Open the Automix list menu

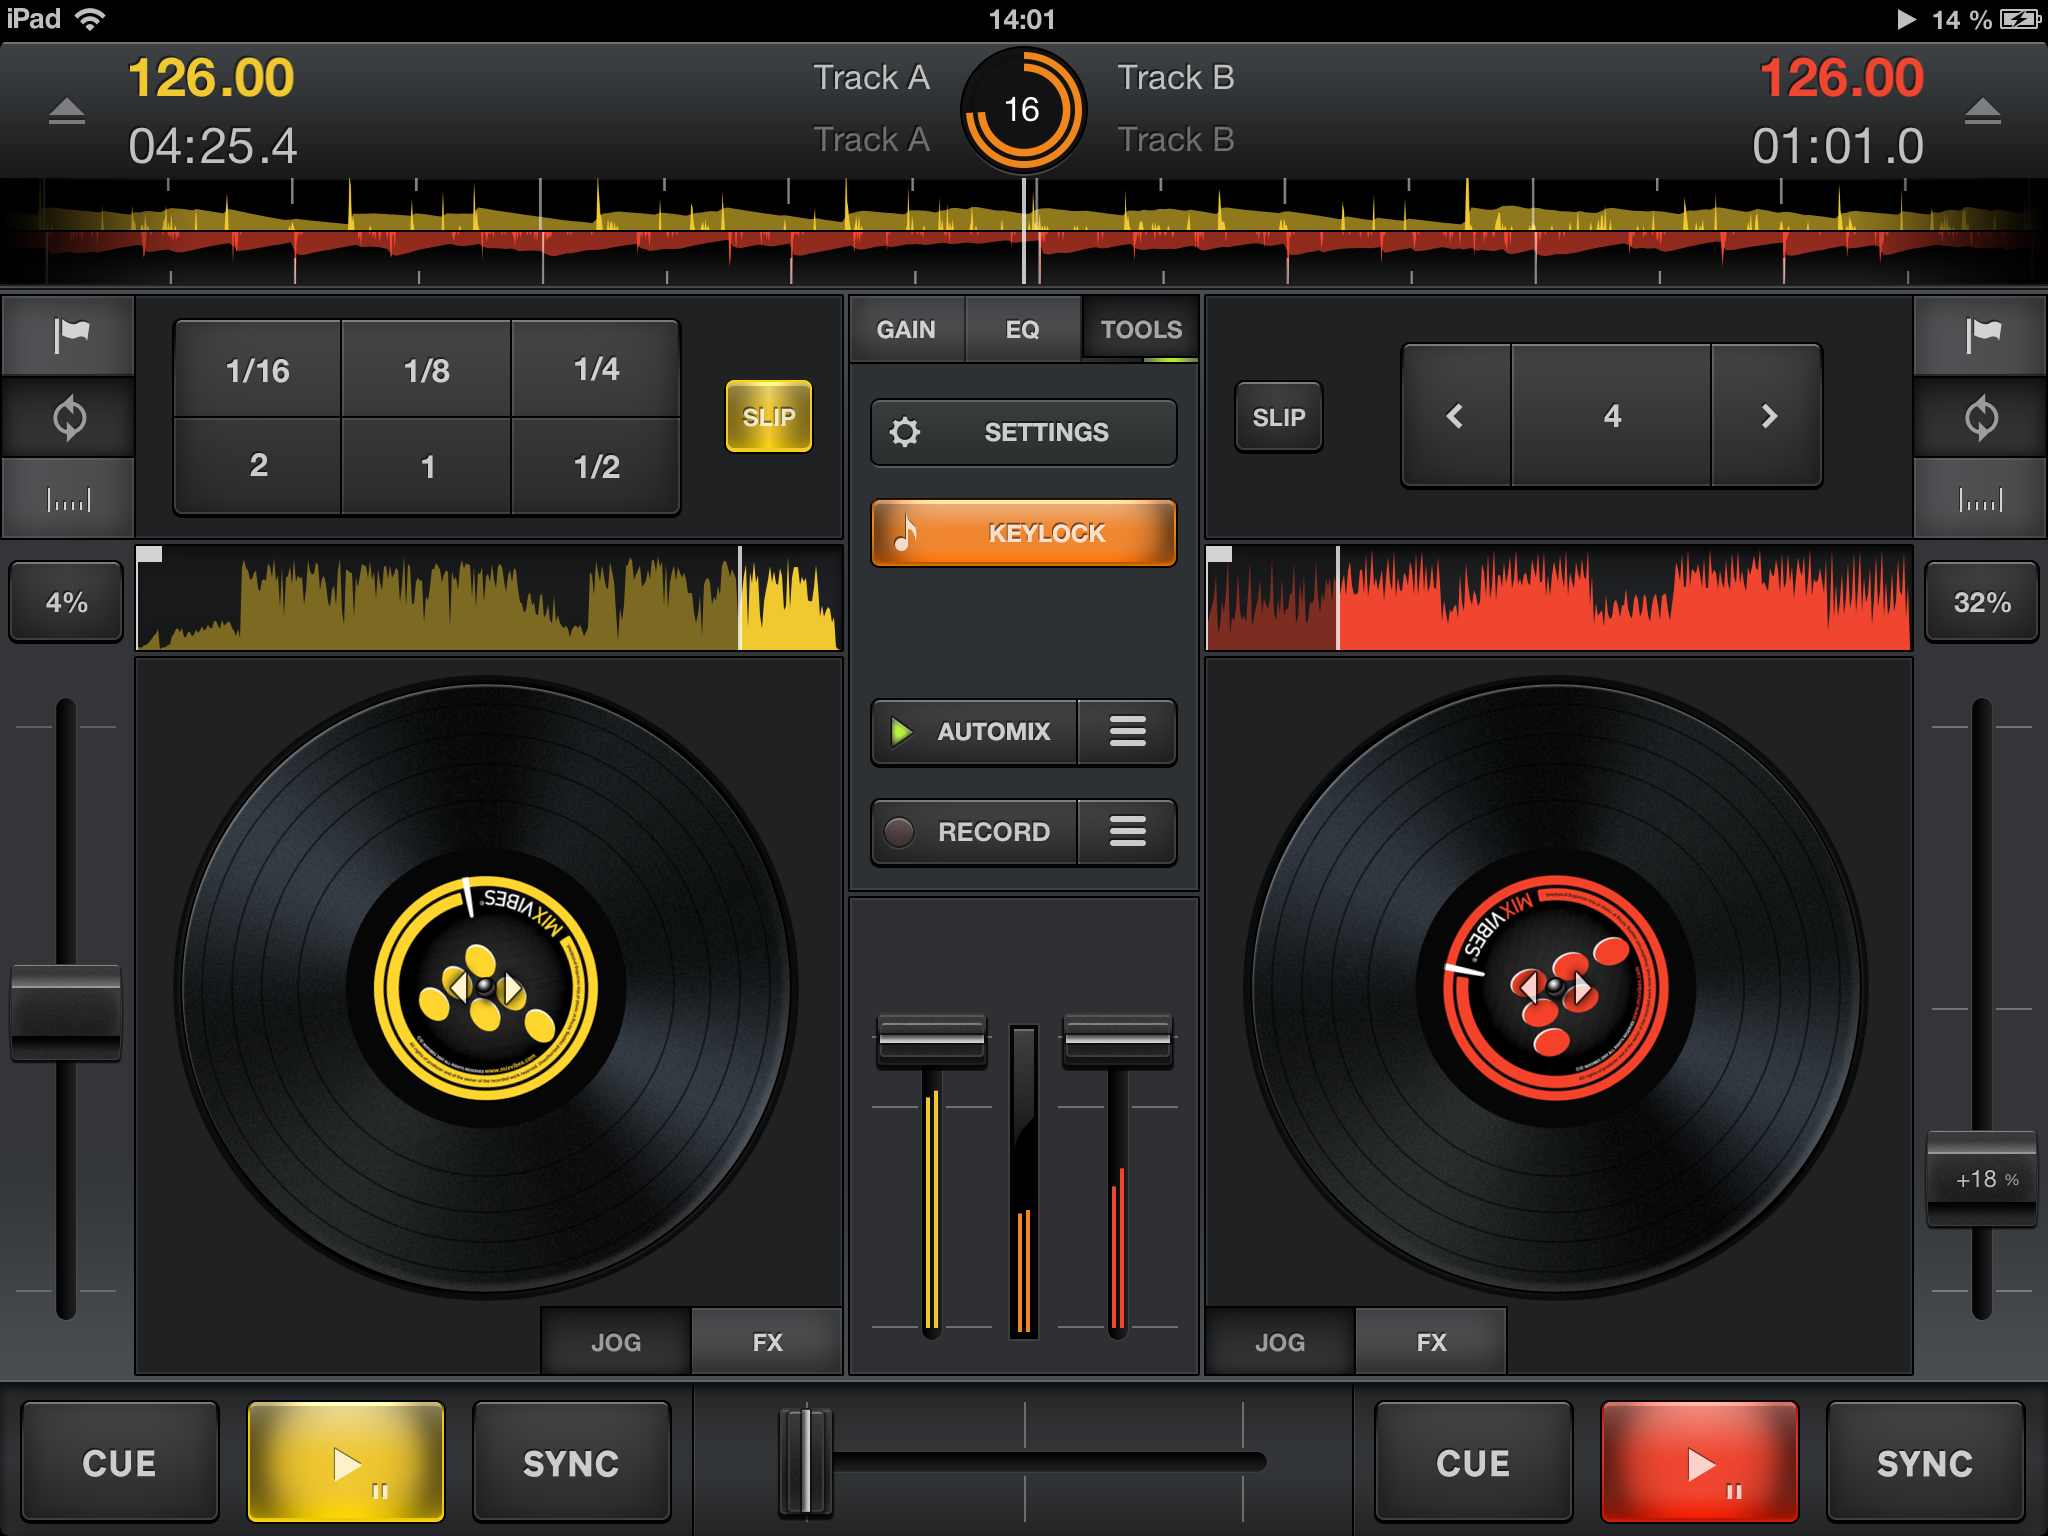click(1127, 732)
